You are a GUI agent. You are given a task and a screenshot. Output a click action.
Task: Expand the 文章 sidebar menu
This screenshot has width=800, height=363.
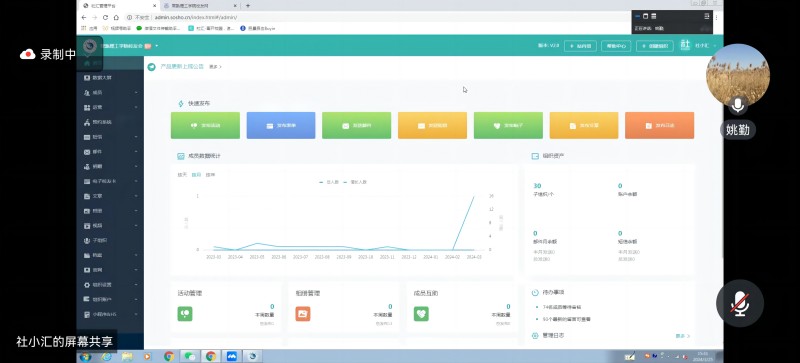[110, 196]
